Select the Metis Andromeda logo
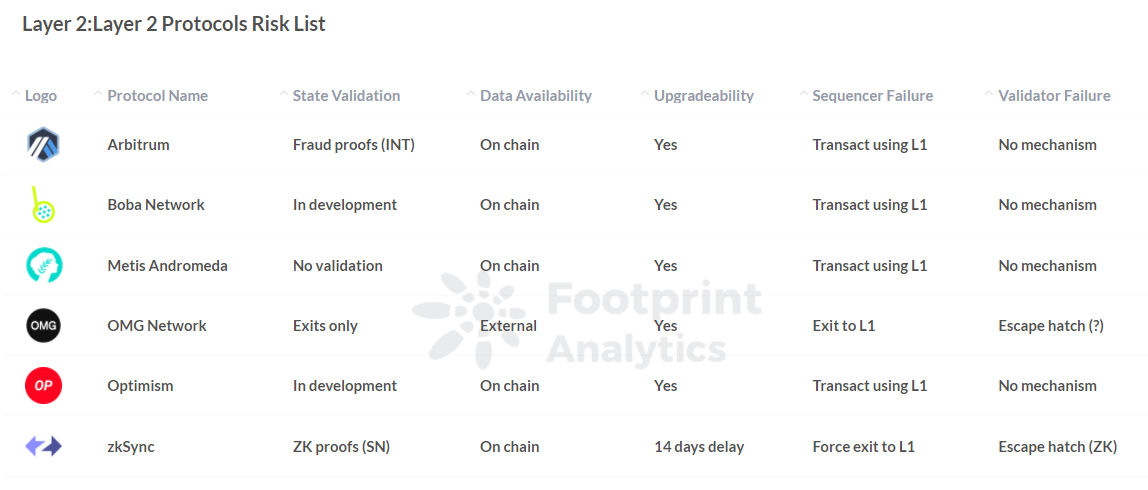Viewport: 1148px width, 490px height. [43, 265]
